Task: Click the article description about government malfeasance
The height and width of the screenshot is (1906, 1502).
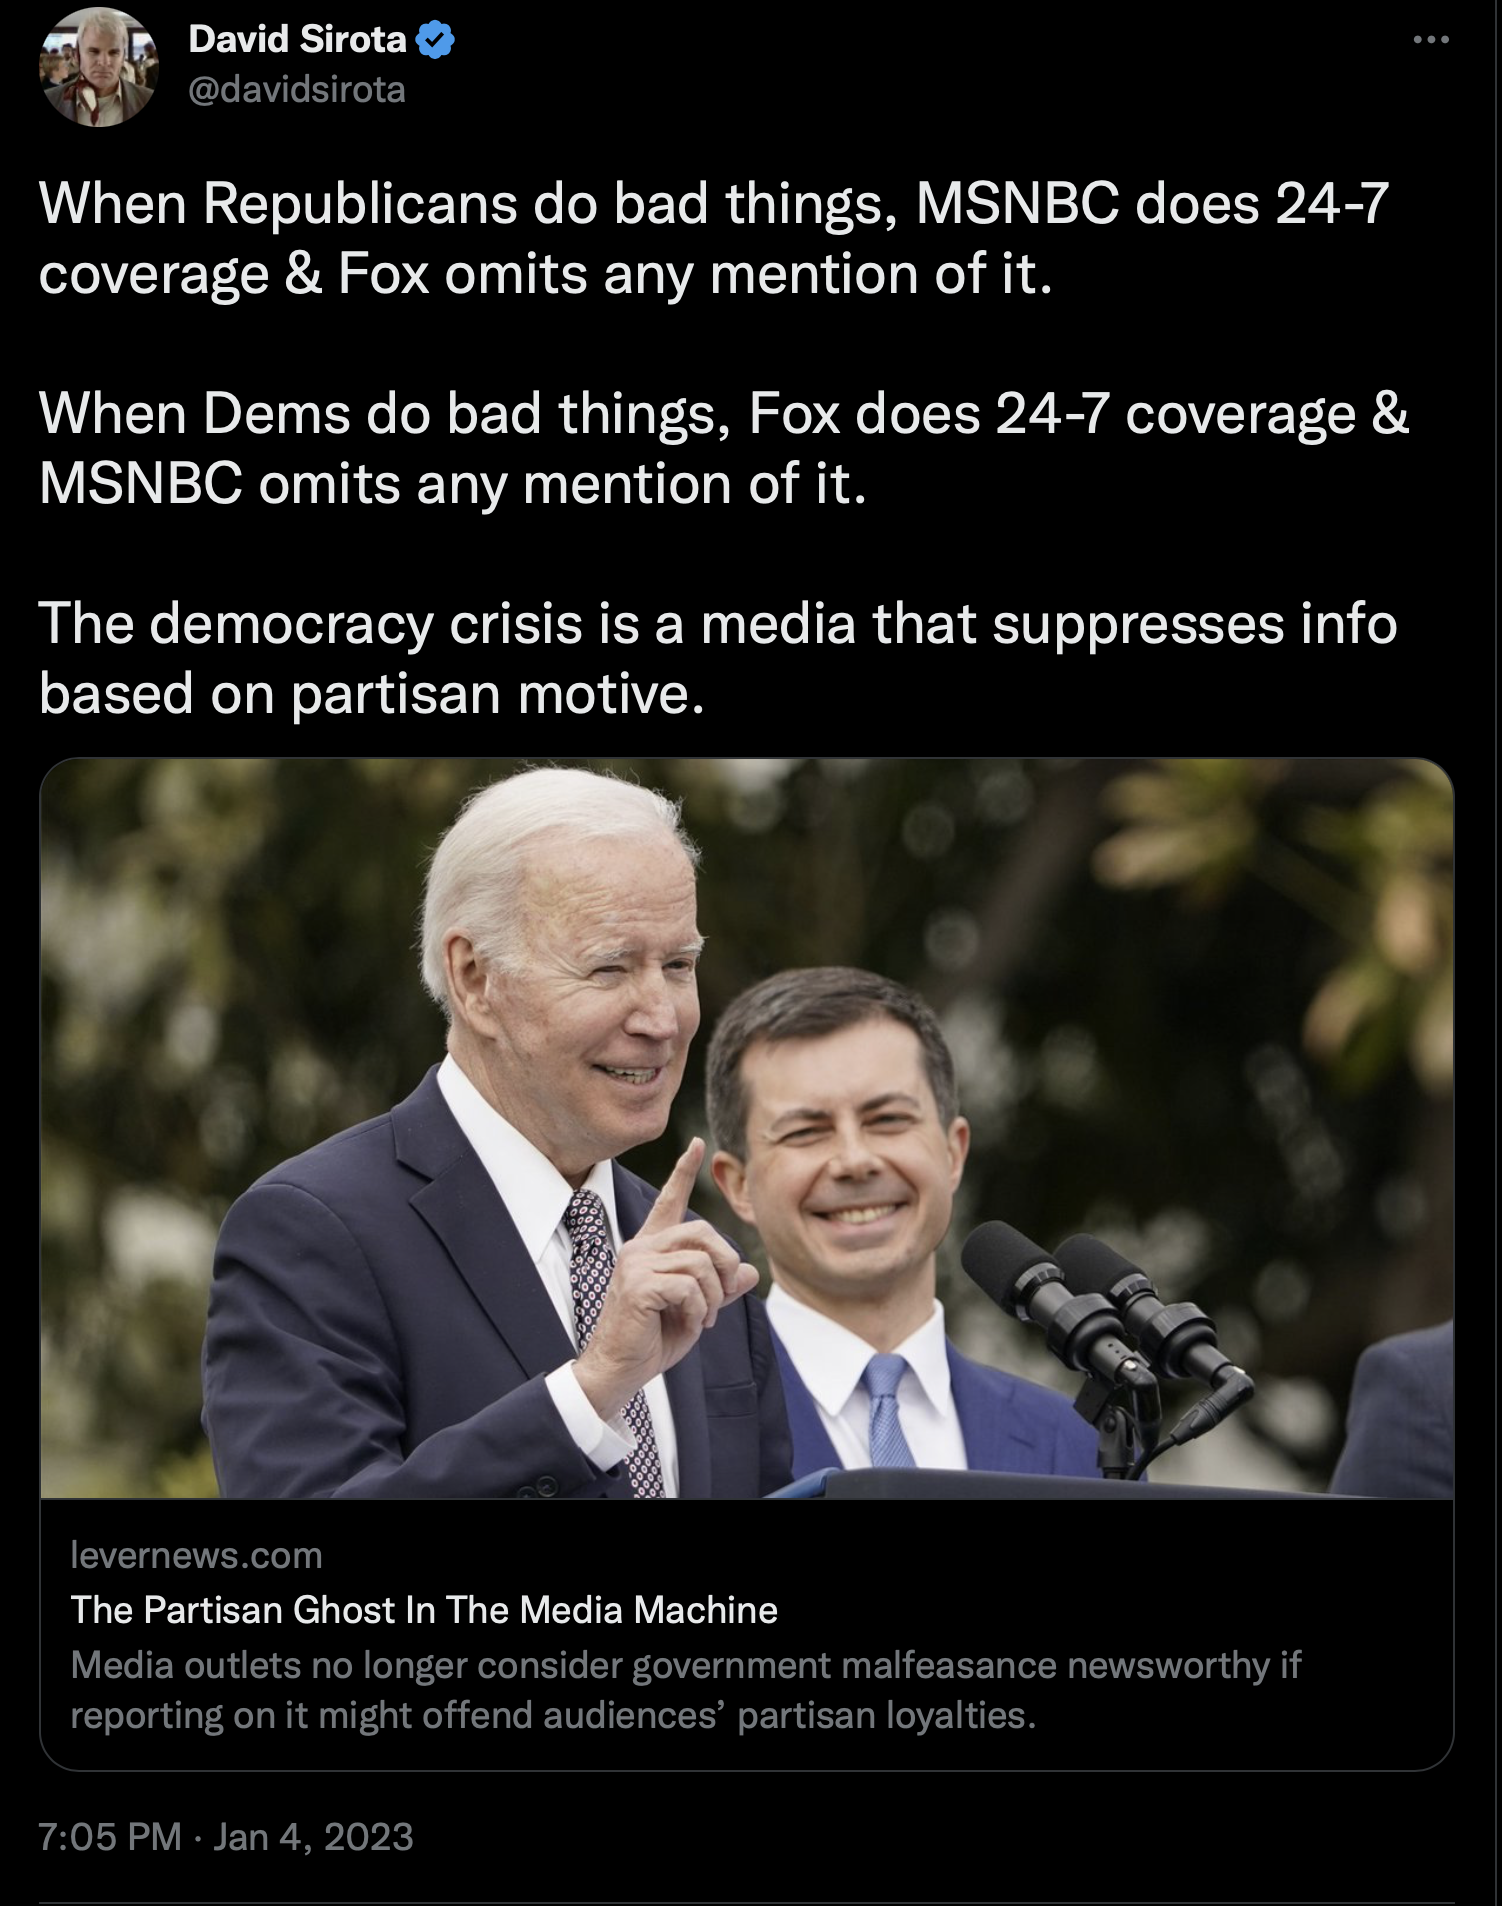Action: coord(686,1690)
